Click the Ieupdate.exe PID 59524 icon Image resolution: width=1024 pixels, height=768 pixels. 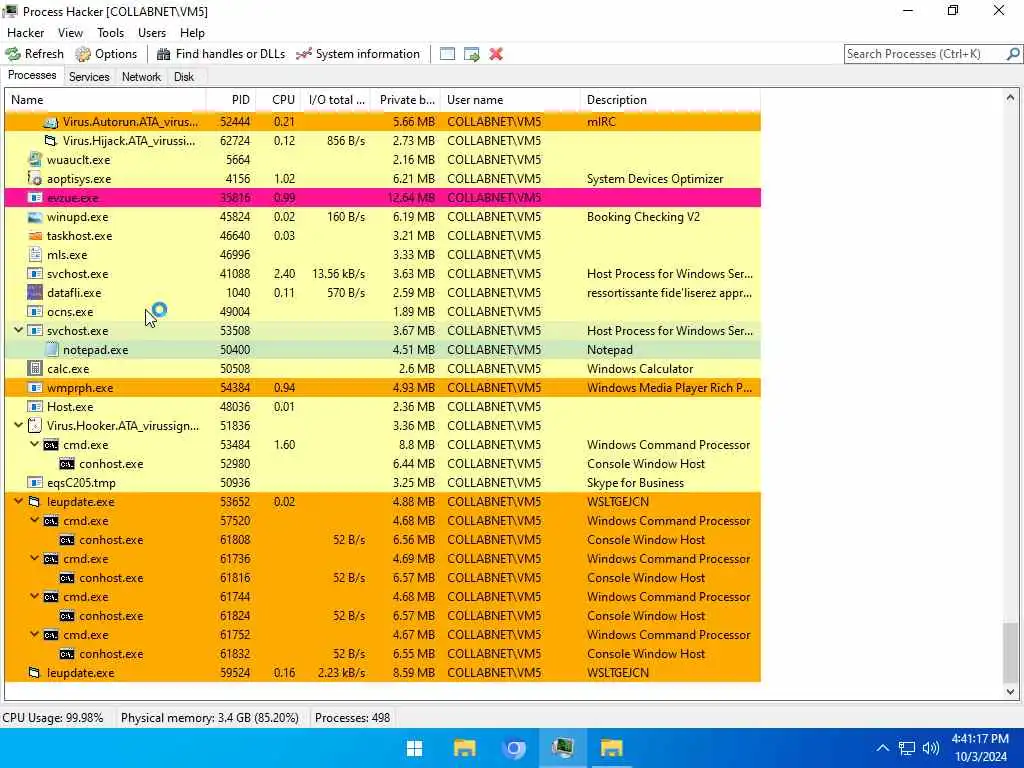[x=35, y=673]
